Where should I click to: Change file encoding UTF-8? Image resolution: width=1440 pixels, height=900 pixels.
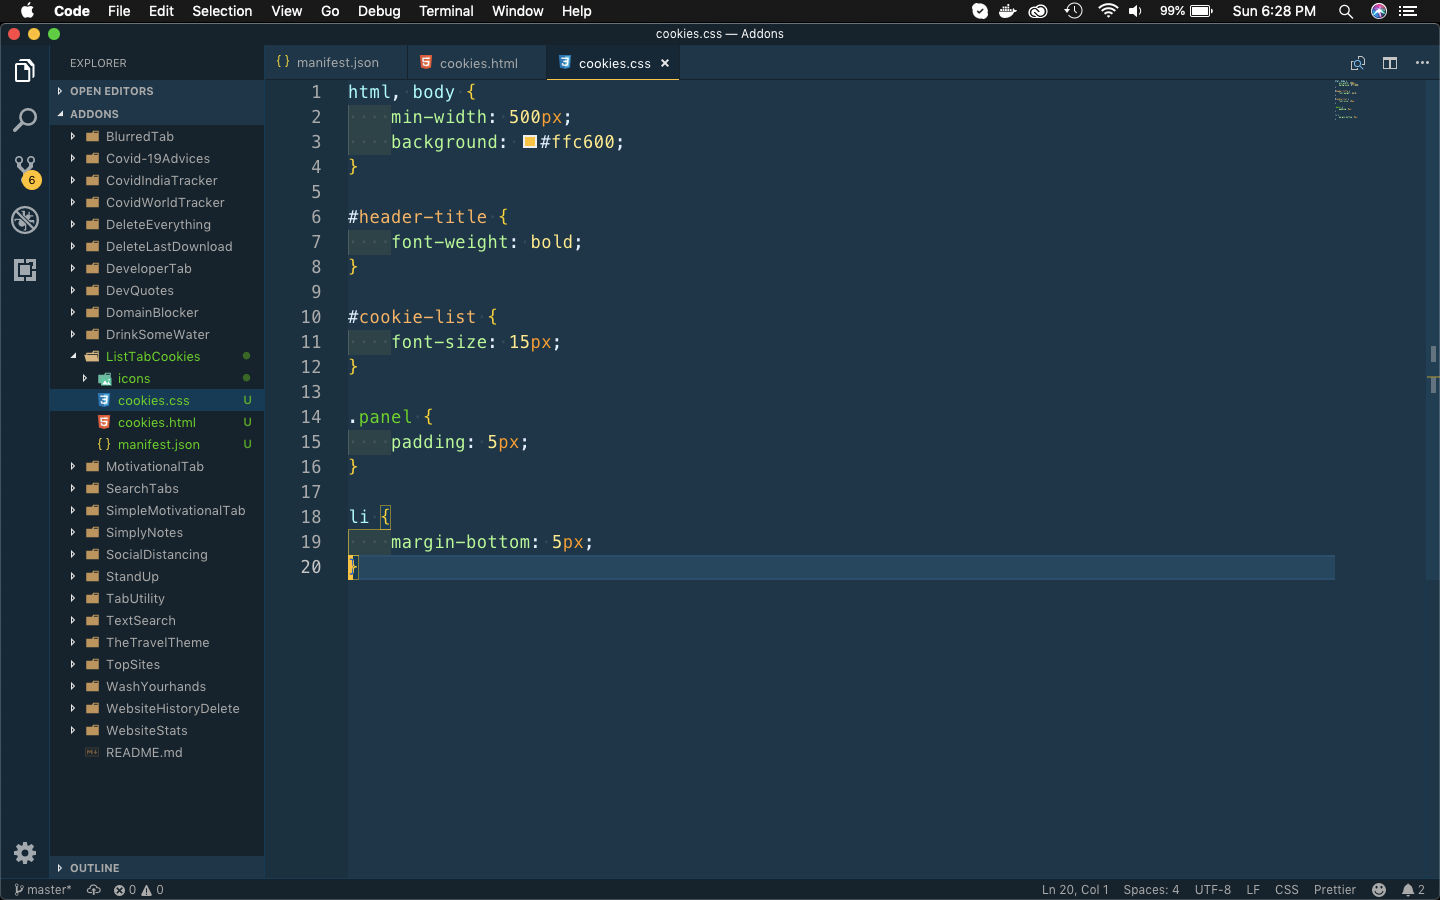pyautogui.click(x=1213, y=890)
